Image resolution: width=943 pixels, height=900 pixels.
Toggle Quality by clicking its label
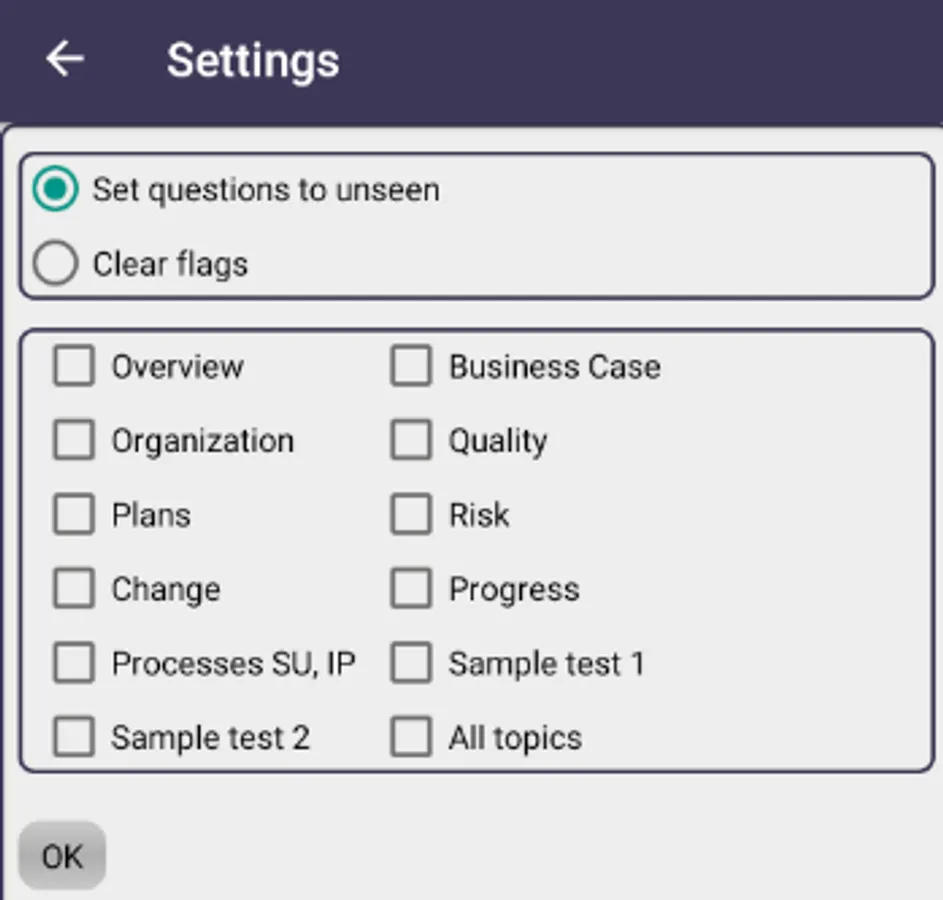click(496, 440)
